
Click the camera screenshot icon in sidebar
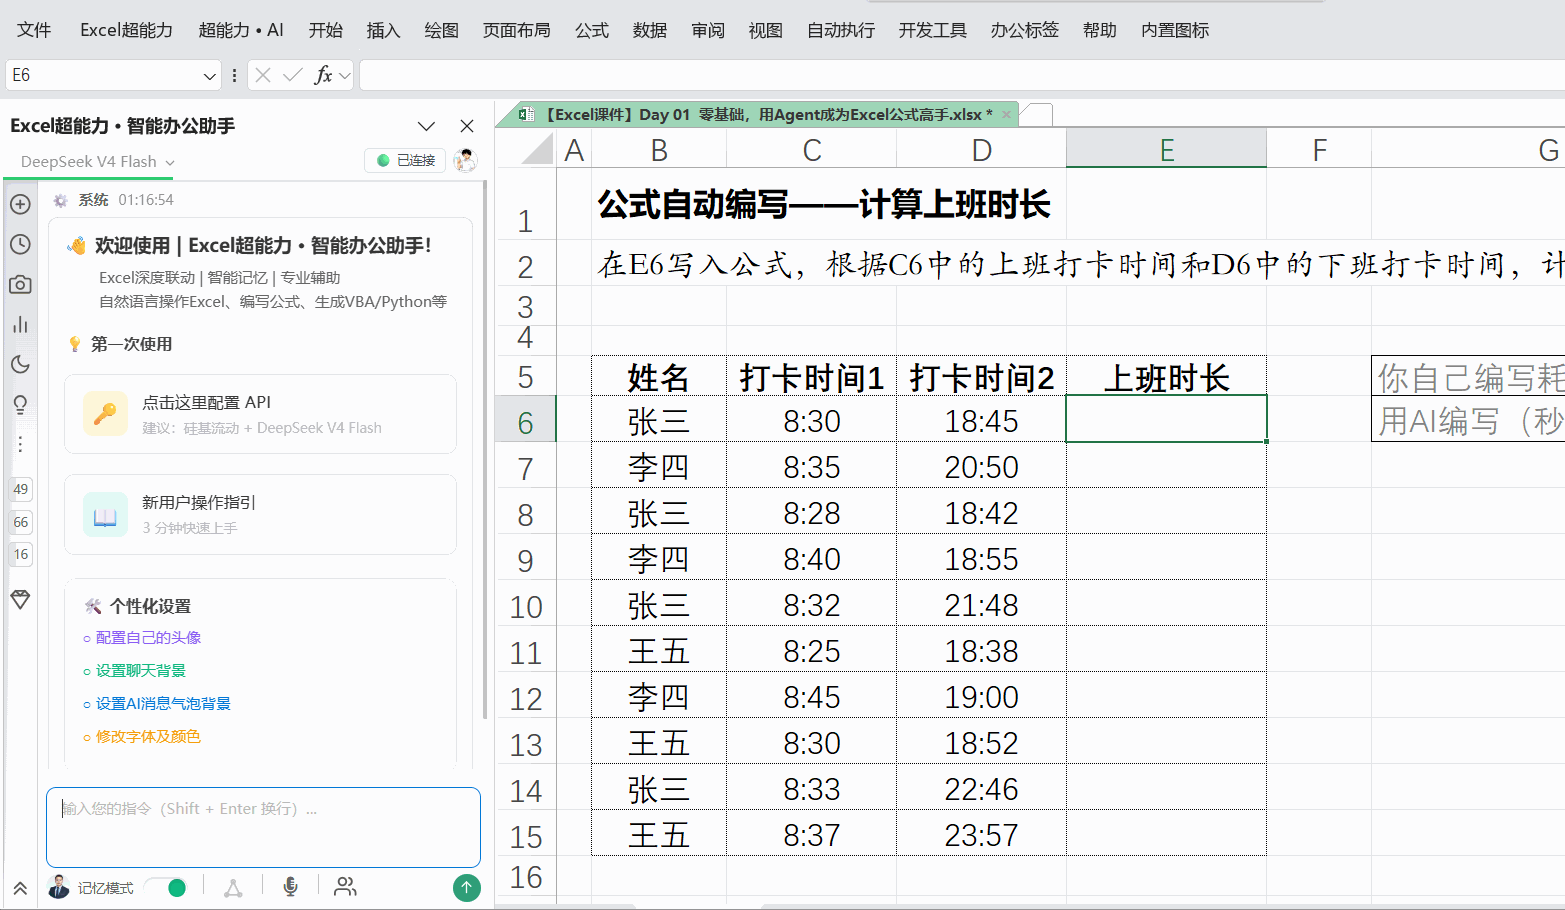click(20, 284)
